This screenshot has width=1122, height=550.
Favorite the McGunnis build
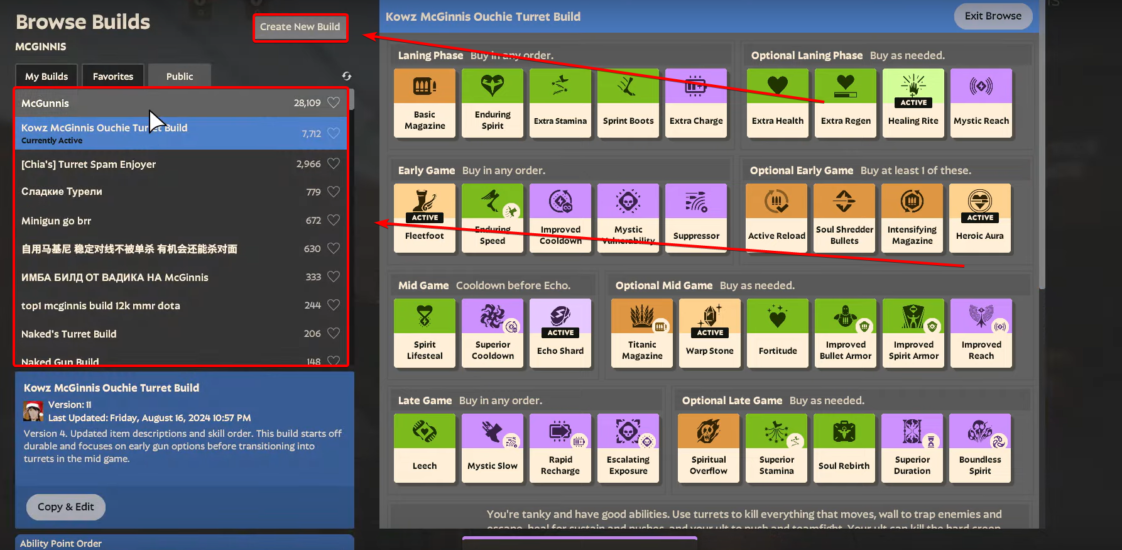[333, 103]
